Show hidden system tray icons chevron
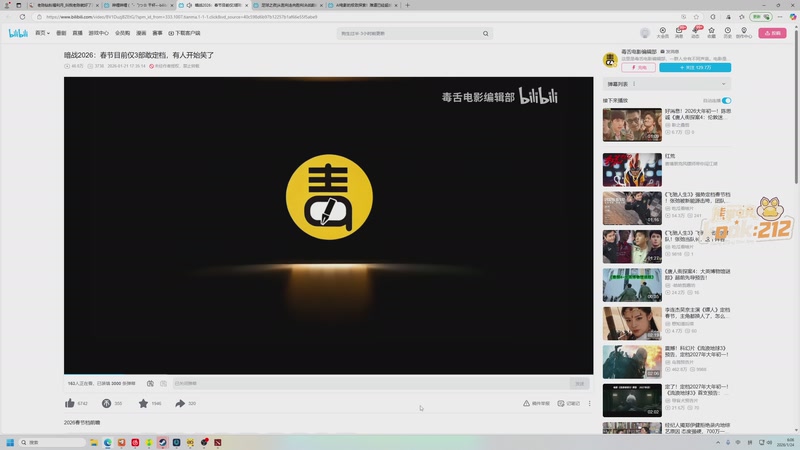This screenshot has width=800, height=450. point(718,442)
